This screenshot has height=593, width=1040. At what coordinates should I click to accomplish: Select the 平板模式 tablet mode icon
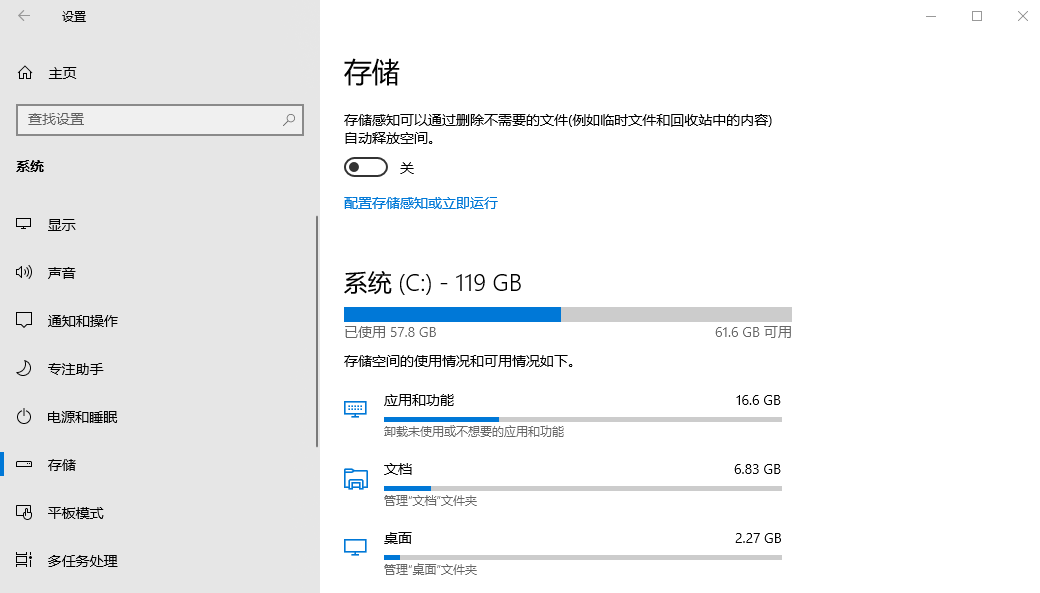click(x=24, y=512)
